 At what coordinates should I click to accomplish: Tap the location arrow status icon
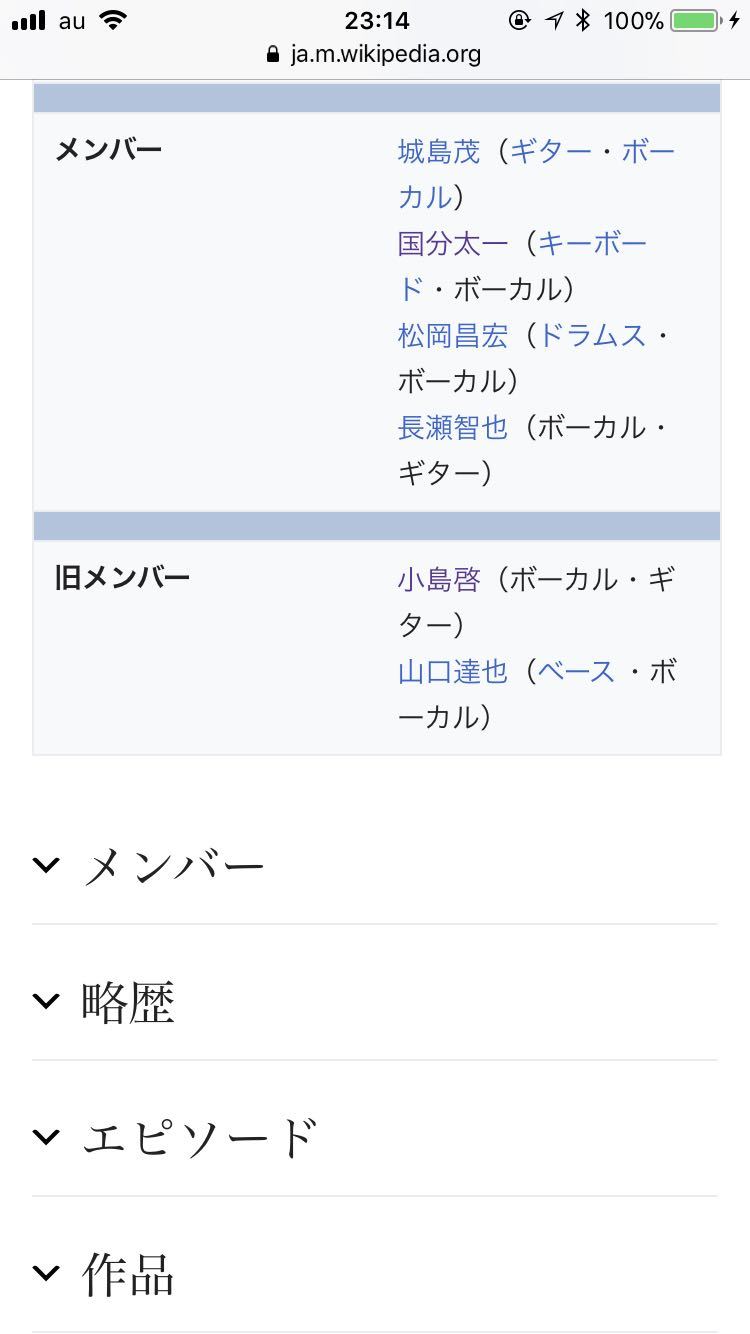tap(554, 21)
